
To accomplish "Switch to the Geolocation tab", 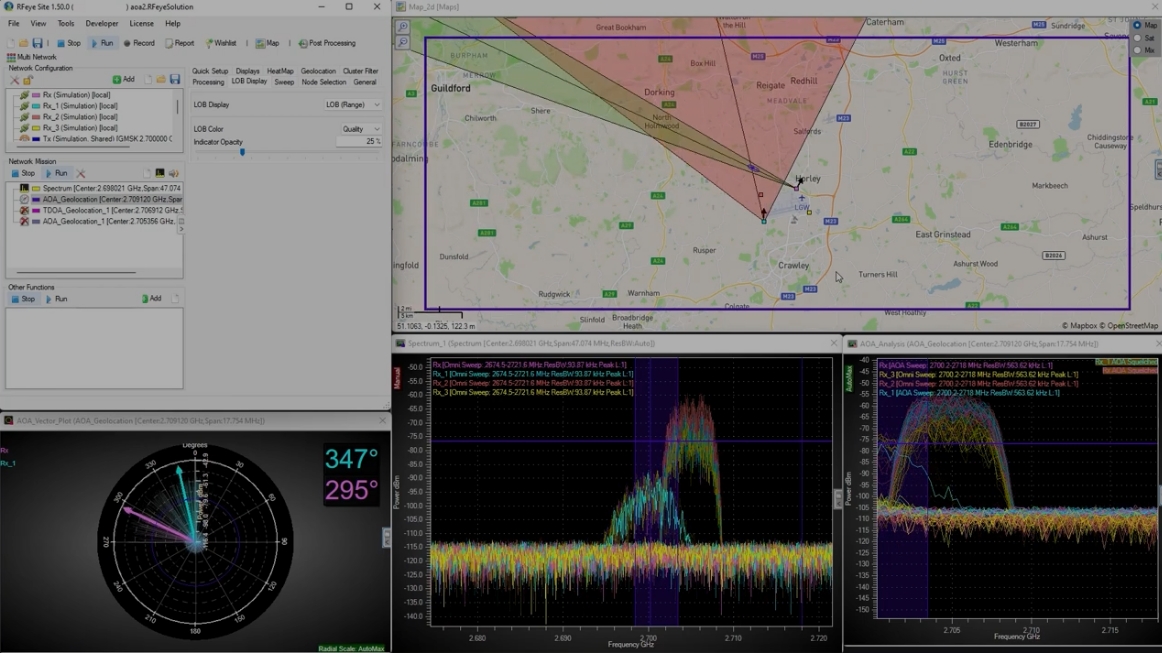I will [318, 71].
